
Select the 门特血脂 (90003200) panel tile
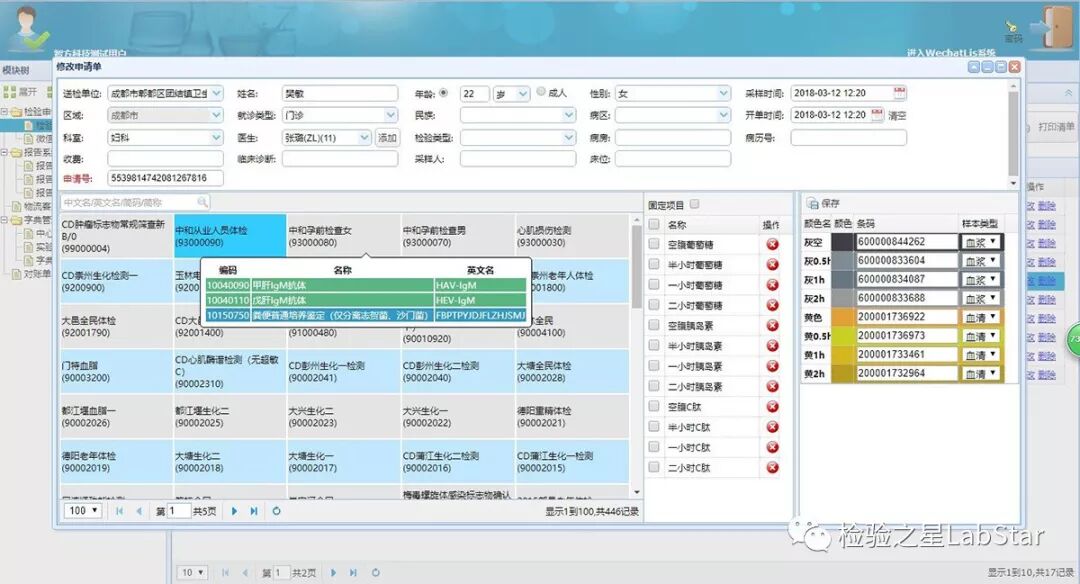[116, 372]
